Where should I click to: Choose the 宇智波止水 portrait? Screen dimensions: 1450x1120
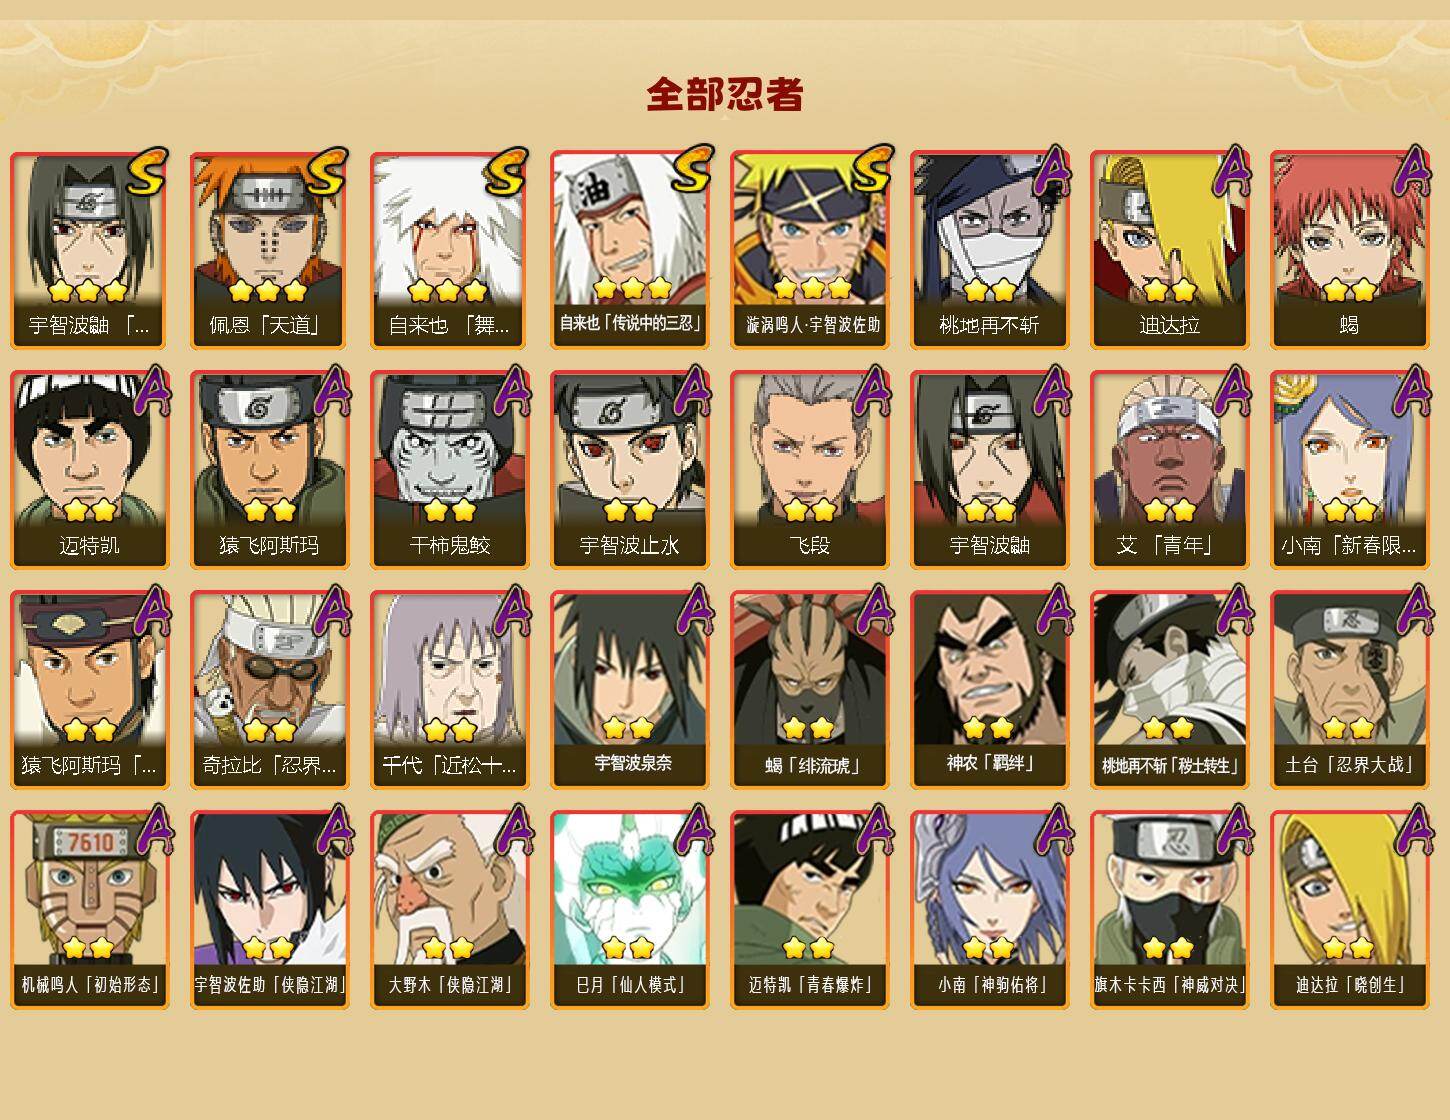point(629,470)
